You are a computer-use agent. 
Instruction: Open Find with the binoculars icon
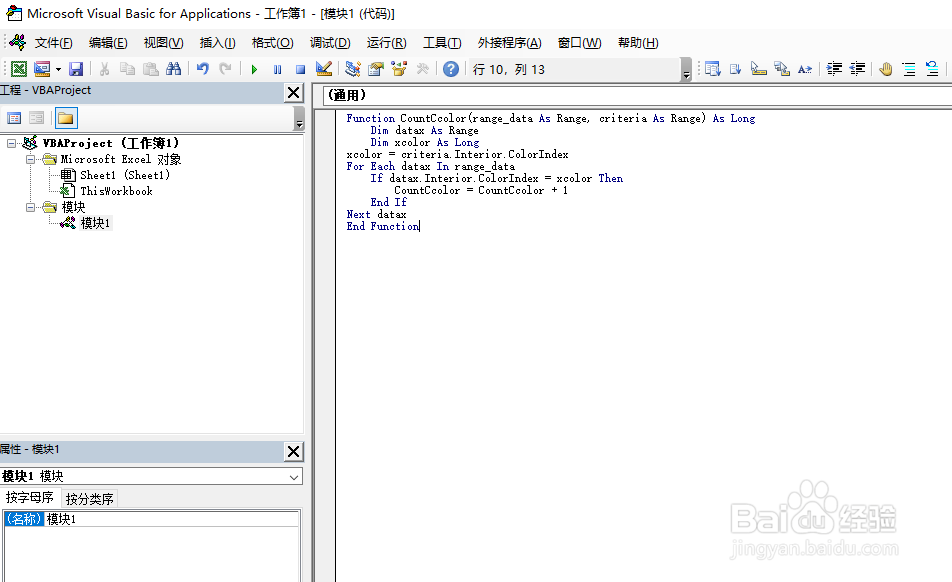pos(174,69)
